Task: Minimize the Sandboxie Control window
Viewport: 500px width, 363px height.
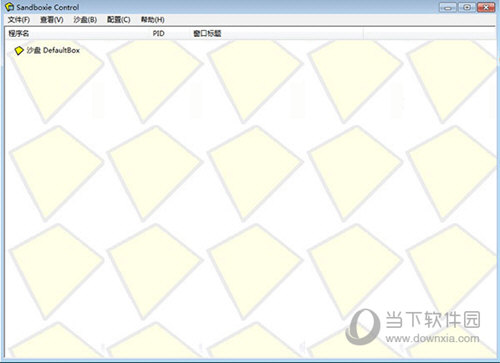Action: [x=447, y=7]
